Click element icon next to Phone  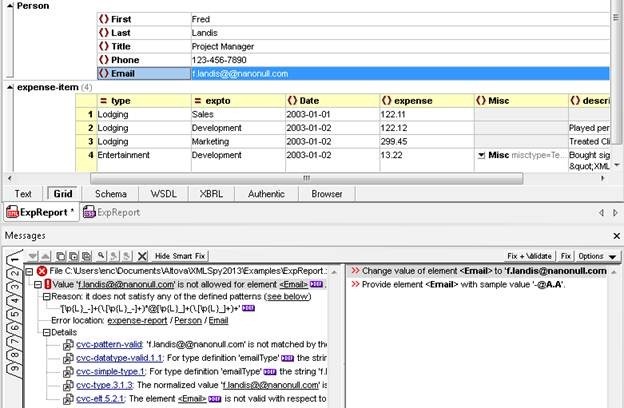[104, 60]
